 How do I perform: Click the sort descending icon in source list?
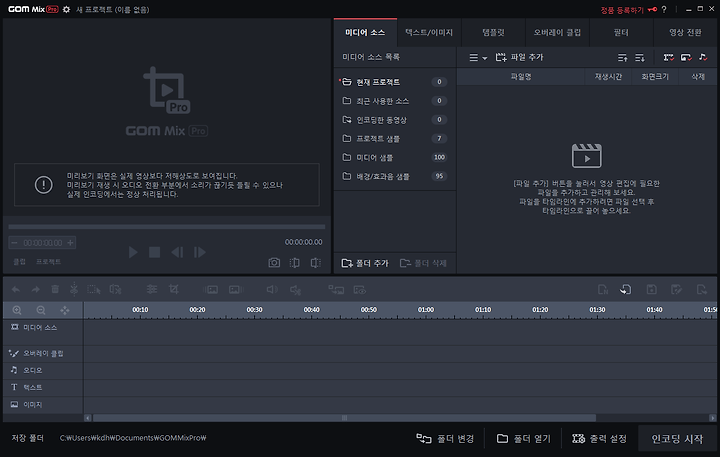[640, 57]
